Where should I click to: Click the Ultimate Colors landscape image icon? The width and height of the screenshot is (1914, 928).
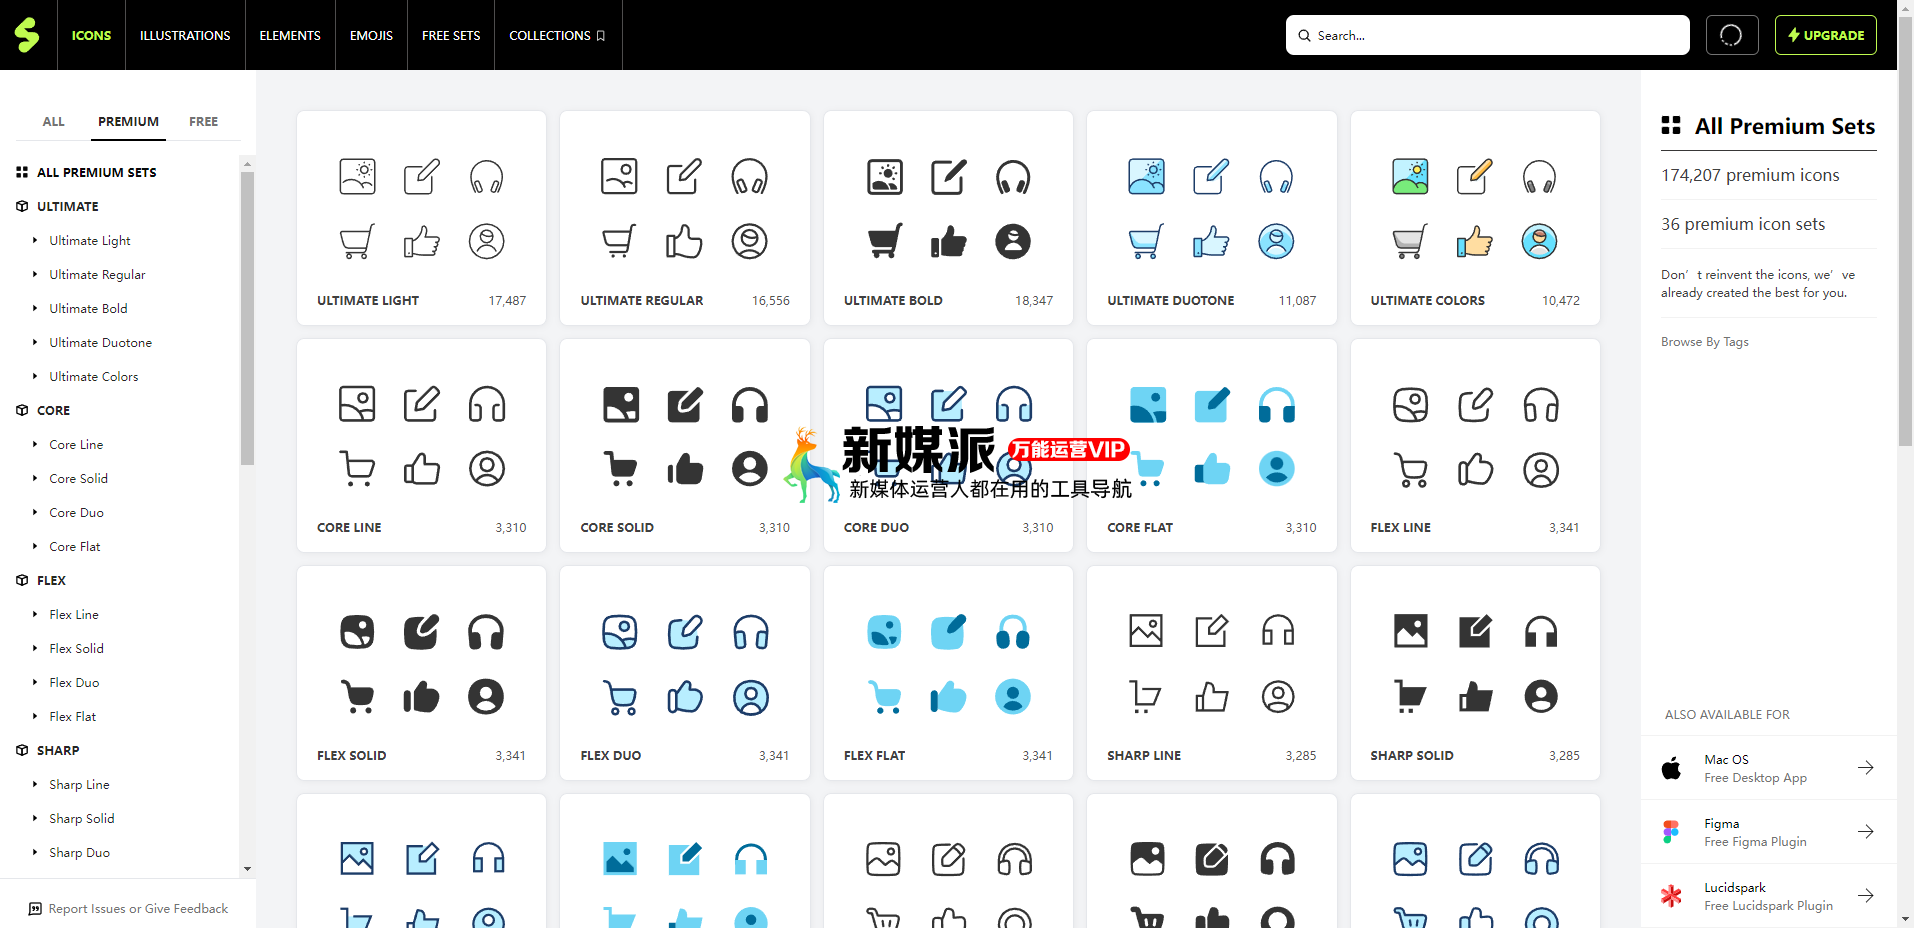click(1410, 177)
